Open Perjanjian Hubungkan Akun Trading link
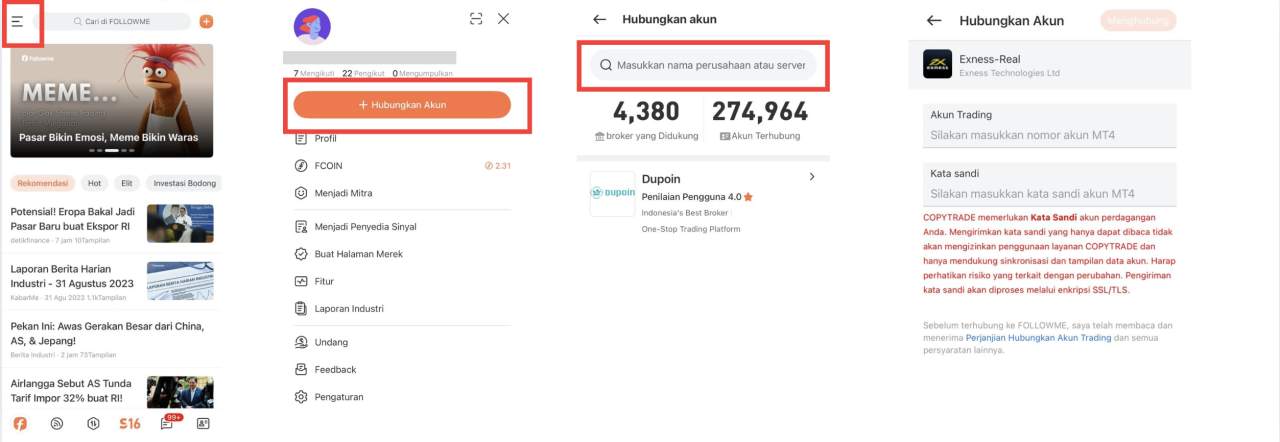 point(1039,338)
